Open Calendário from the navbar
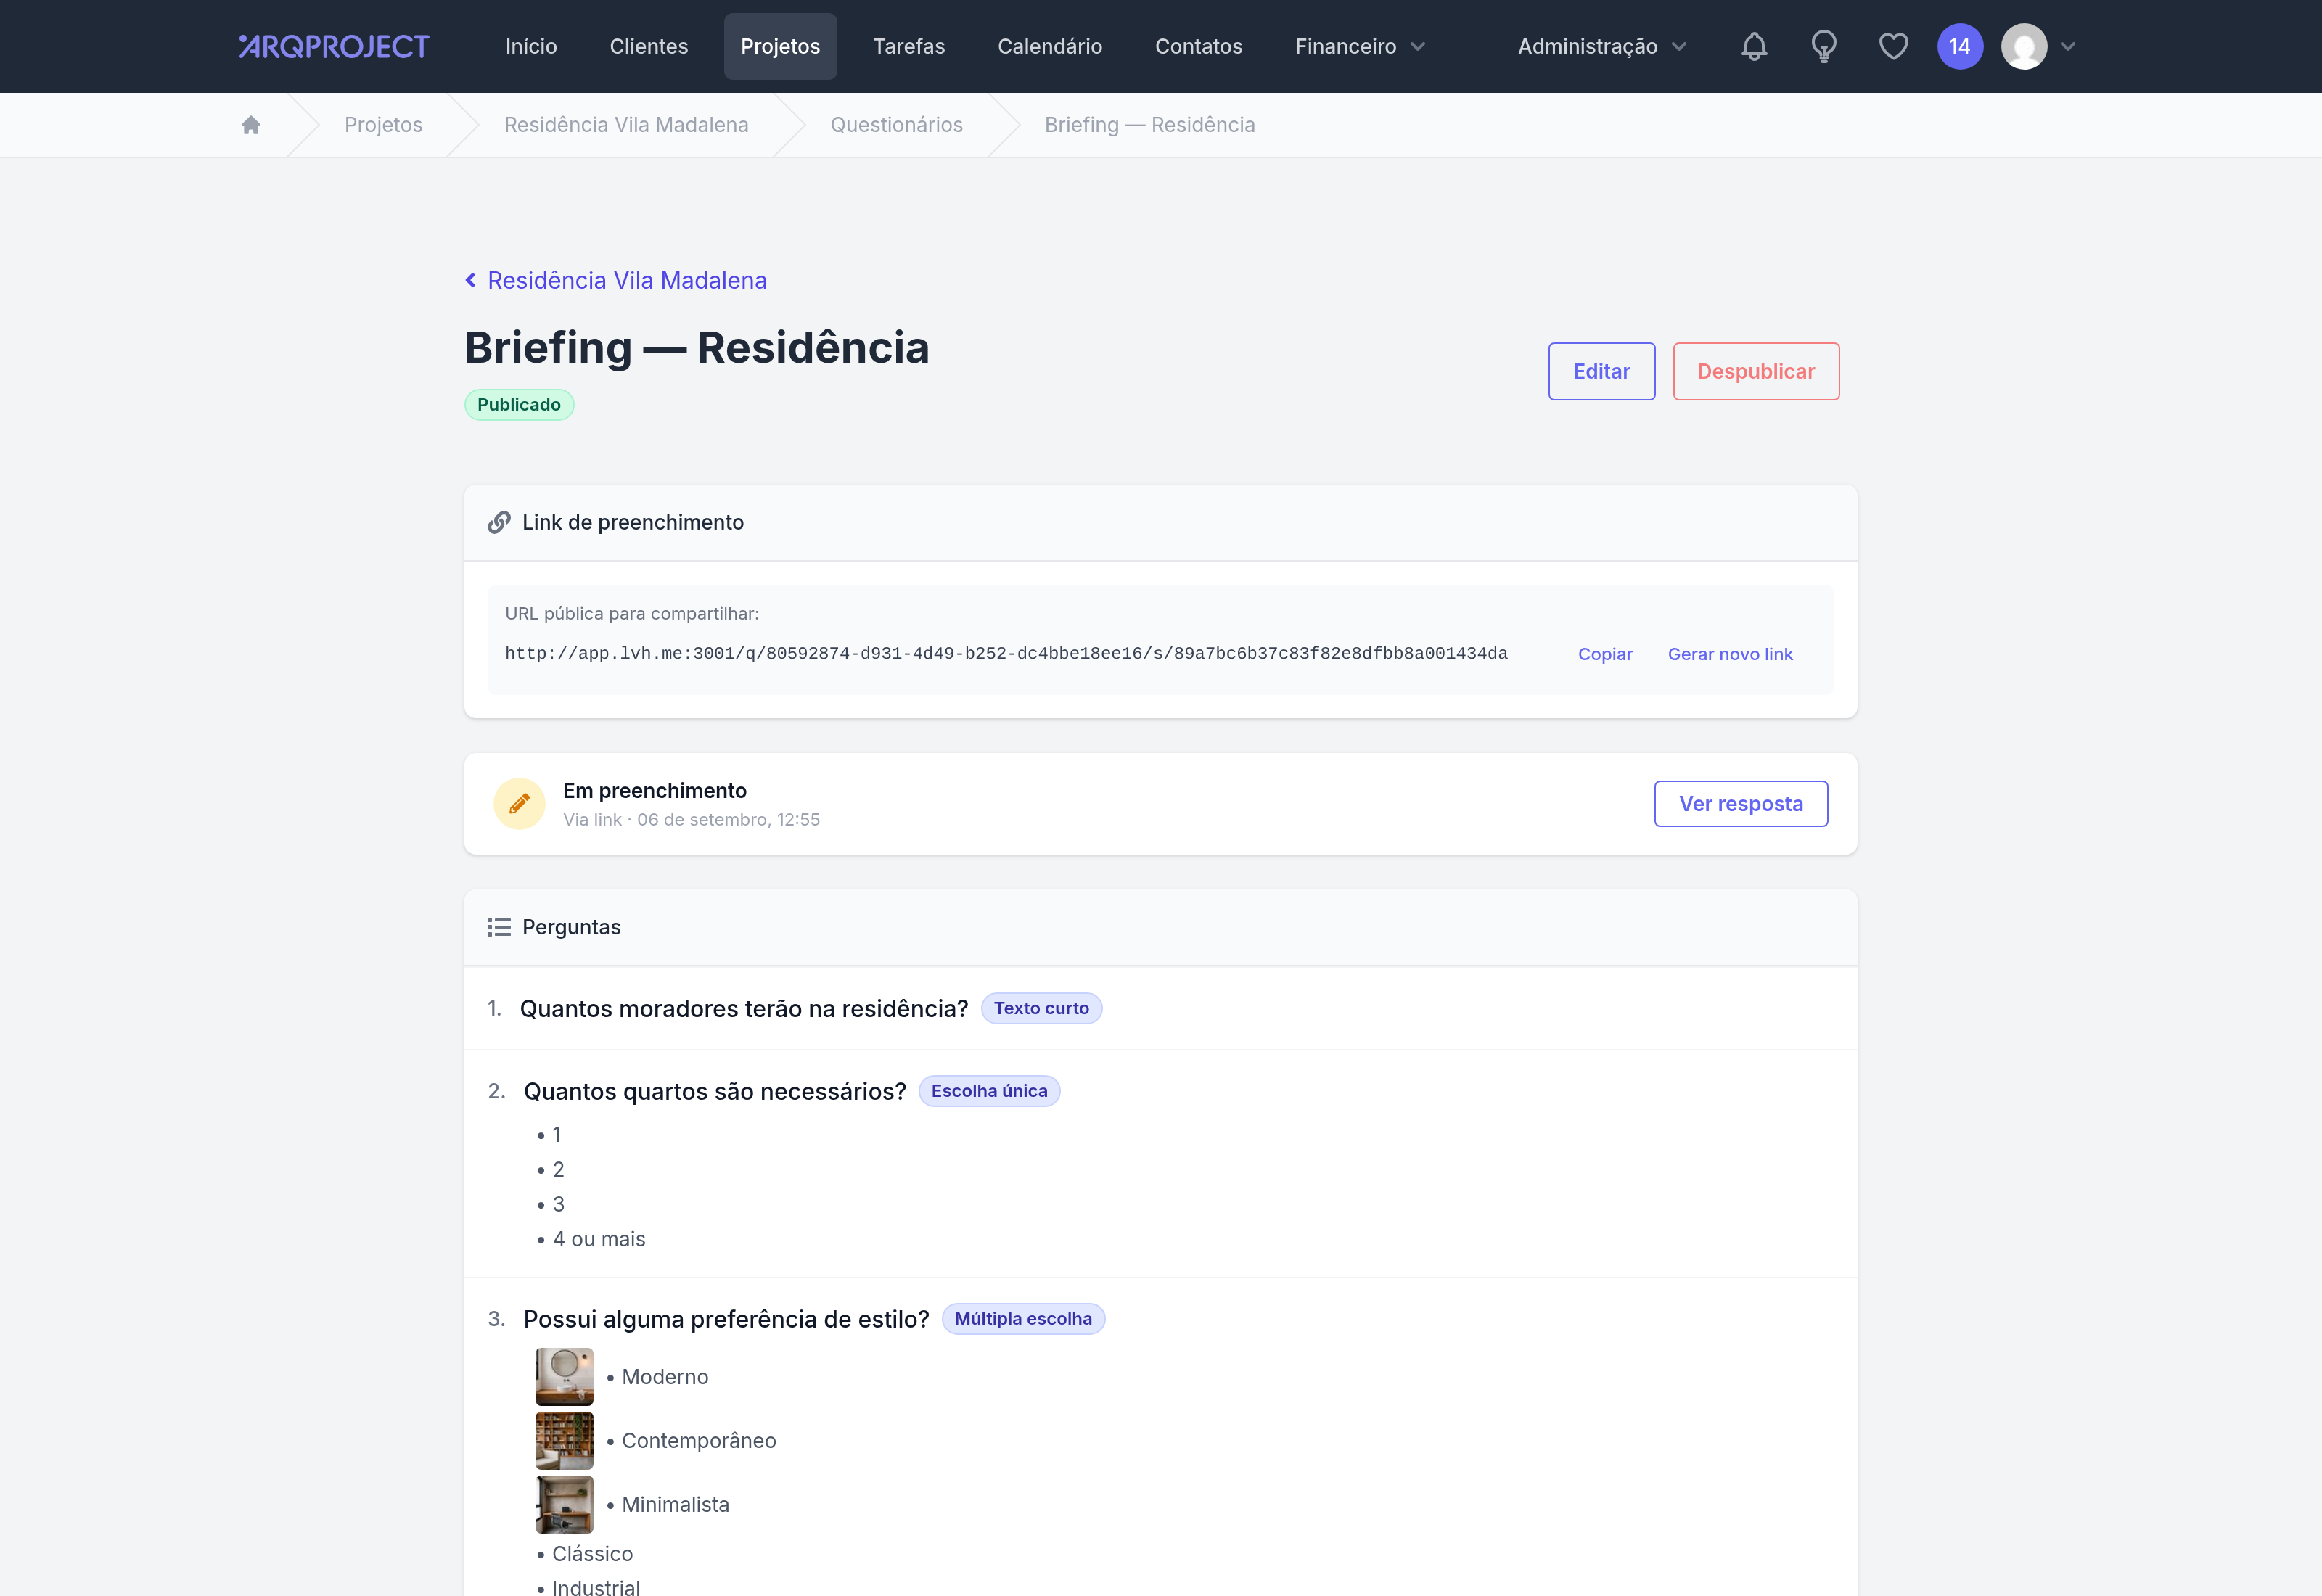Image resolution: width=2322 pixels, height=1596 pixels. (1050, 46)
